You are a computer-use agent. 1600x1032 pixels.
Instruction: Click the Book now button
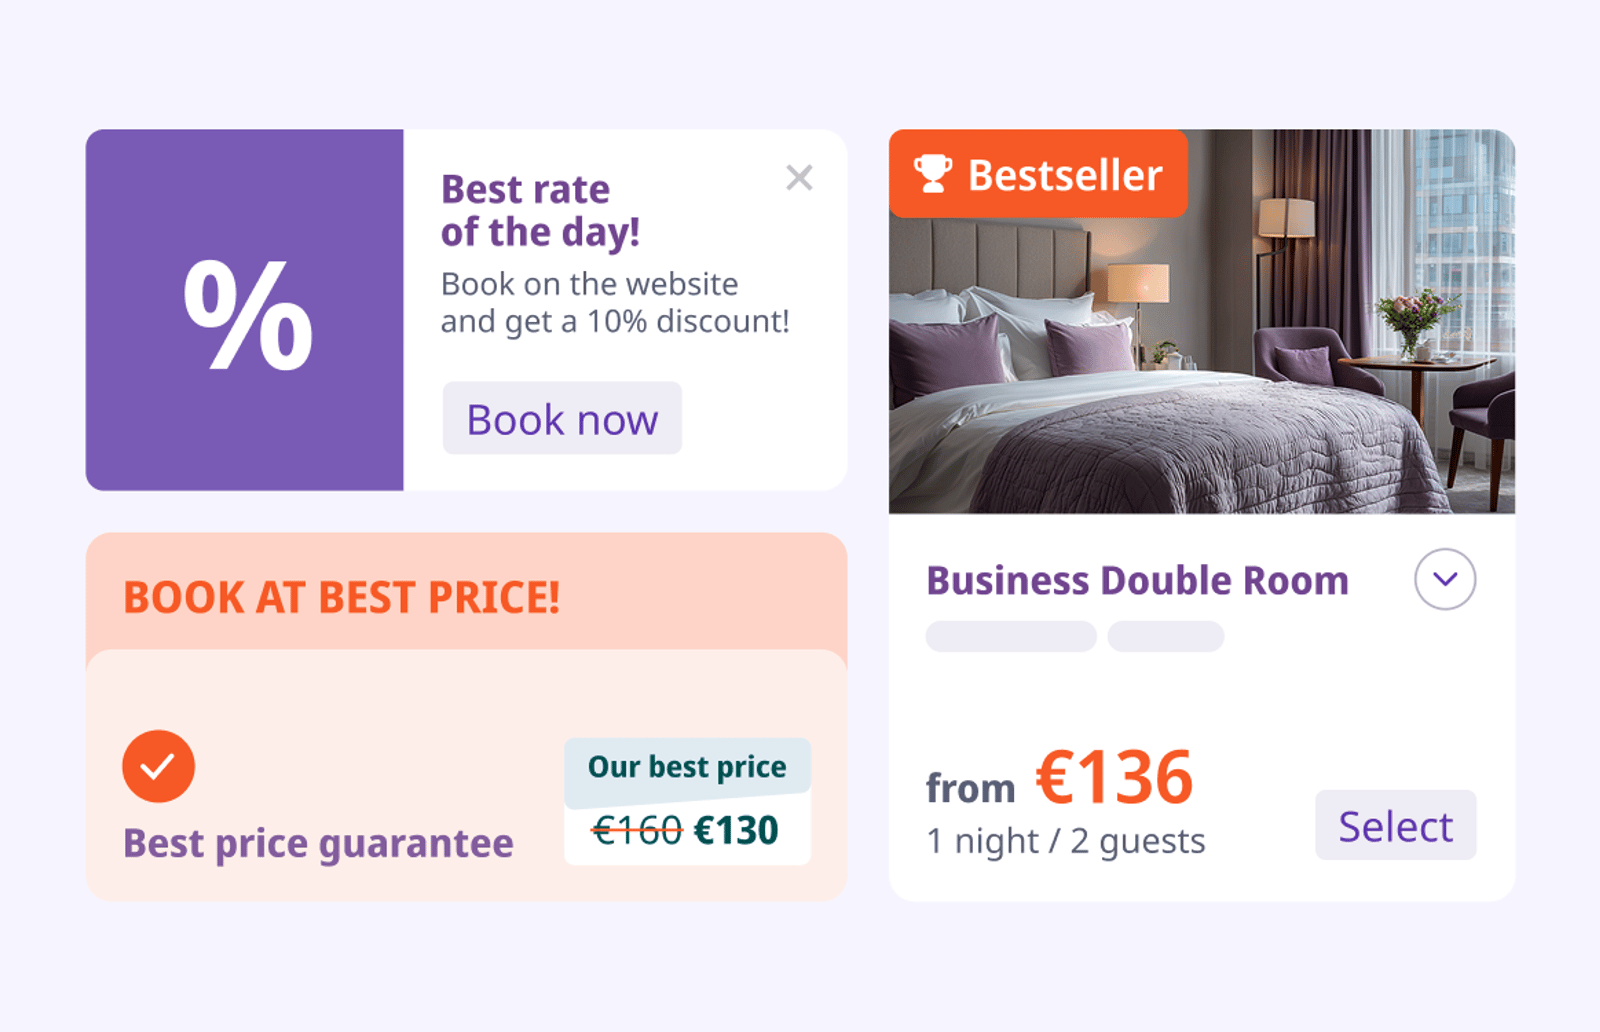[562, 418]
